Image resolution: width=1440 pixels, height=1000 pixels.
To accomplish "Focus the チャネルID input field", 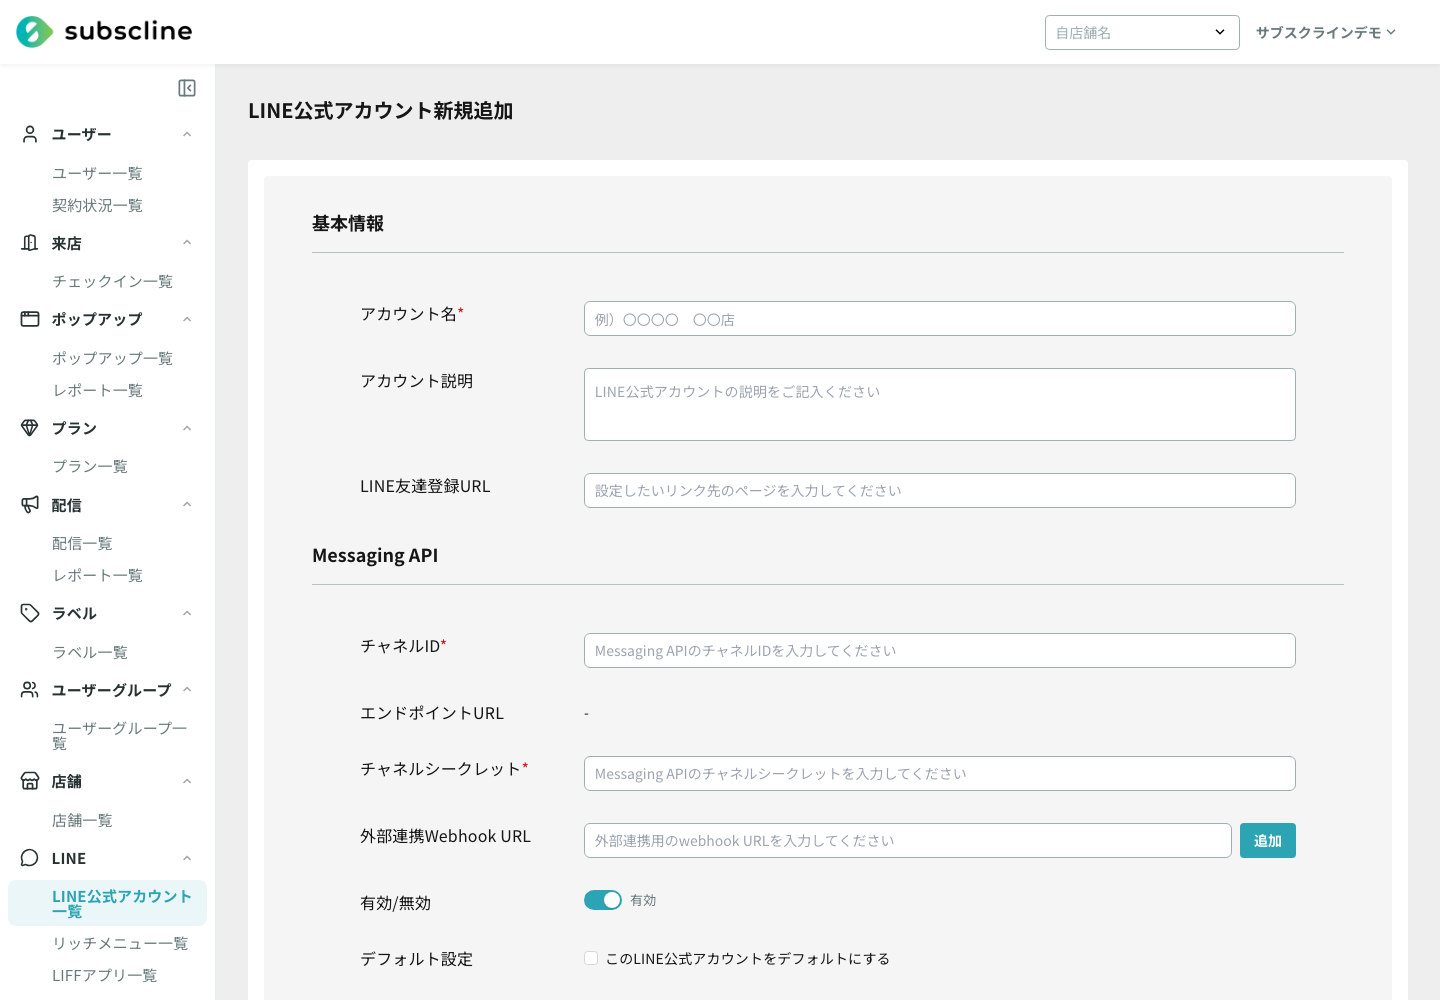I will pyautogui.click(x=940, y=650).
